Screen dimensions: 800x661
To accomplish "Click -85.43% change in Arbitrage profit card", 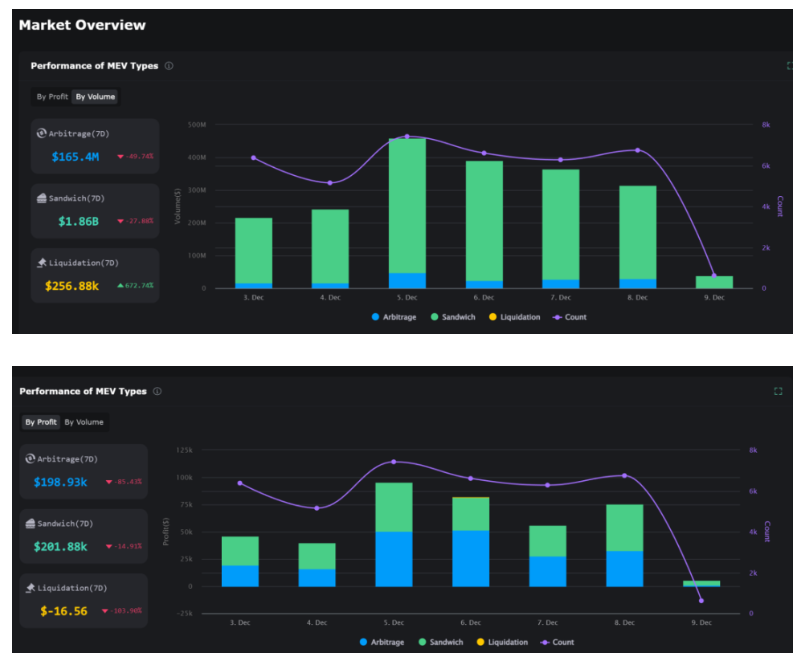I will pyautogui.click(x=124, y=482).
